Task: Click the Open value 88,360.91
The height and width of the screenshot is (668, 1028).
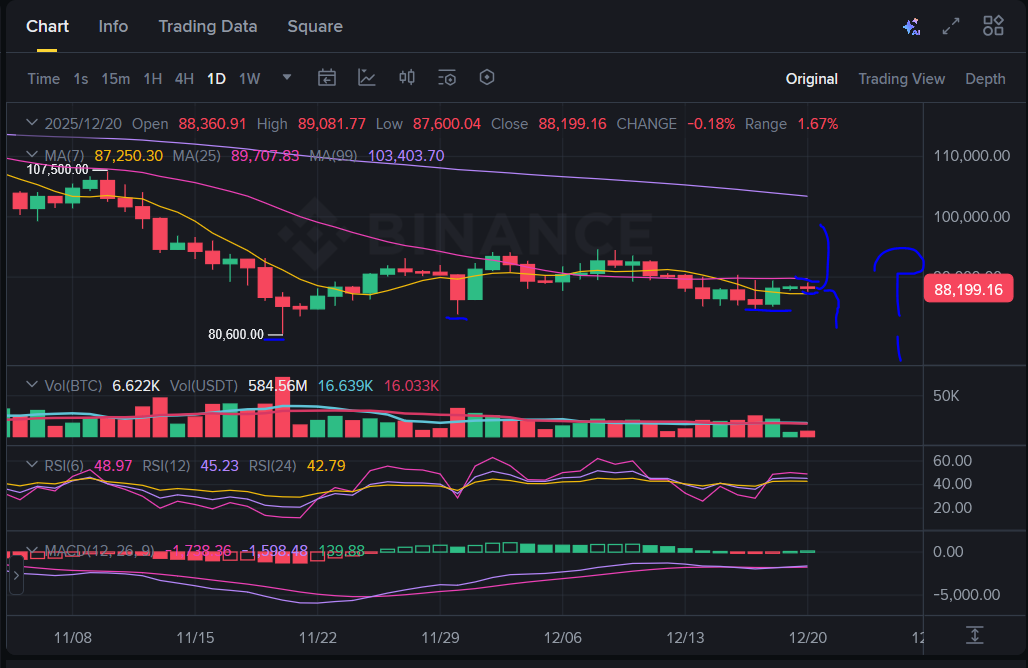Action: (x=212, y=123)
